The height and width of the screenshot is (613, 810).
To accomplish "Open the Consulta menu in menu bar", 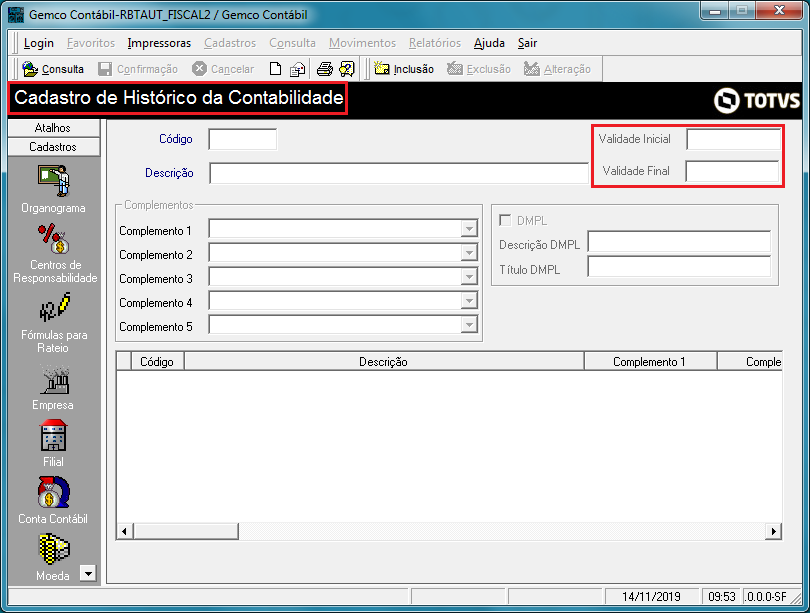I will pyautogui.click(x=292, y=43).
